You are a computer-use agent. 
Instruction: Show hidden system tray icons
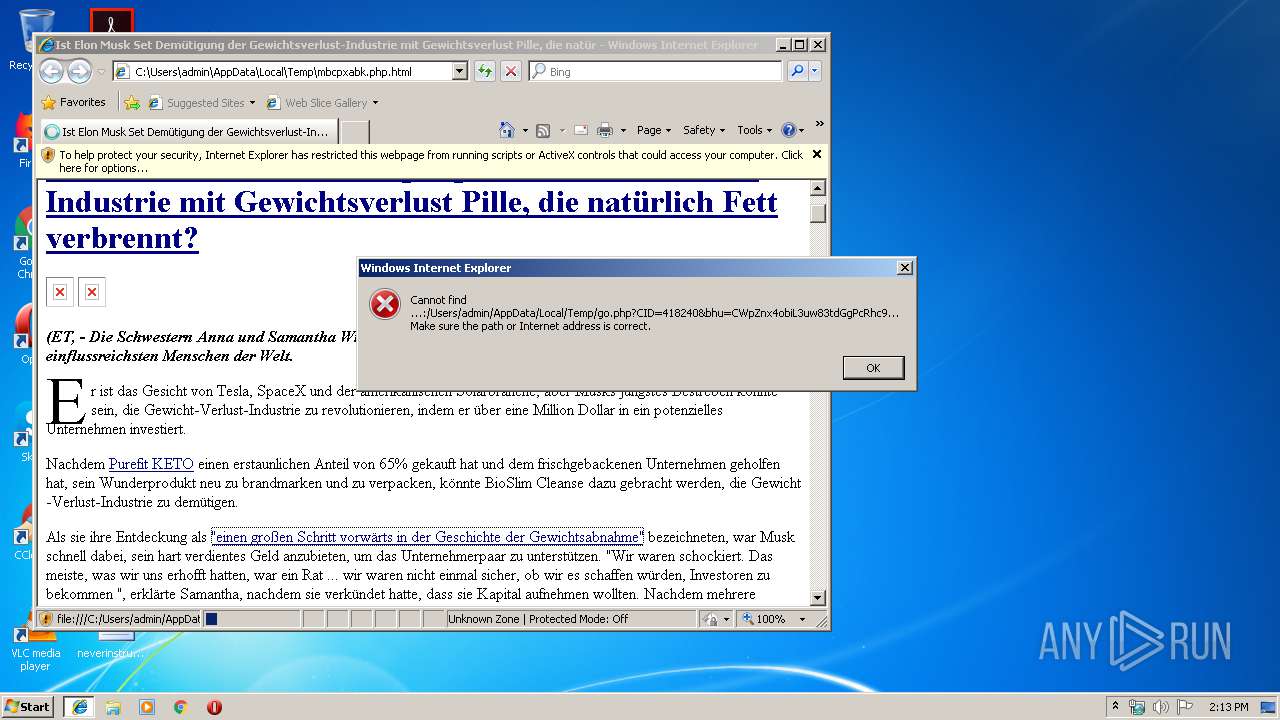(x=1115, y=706)
